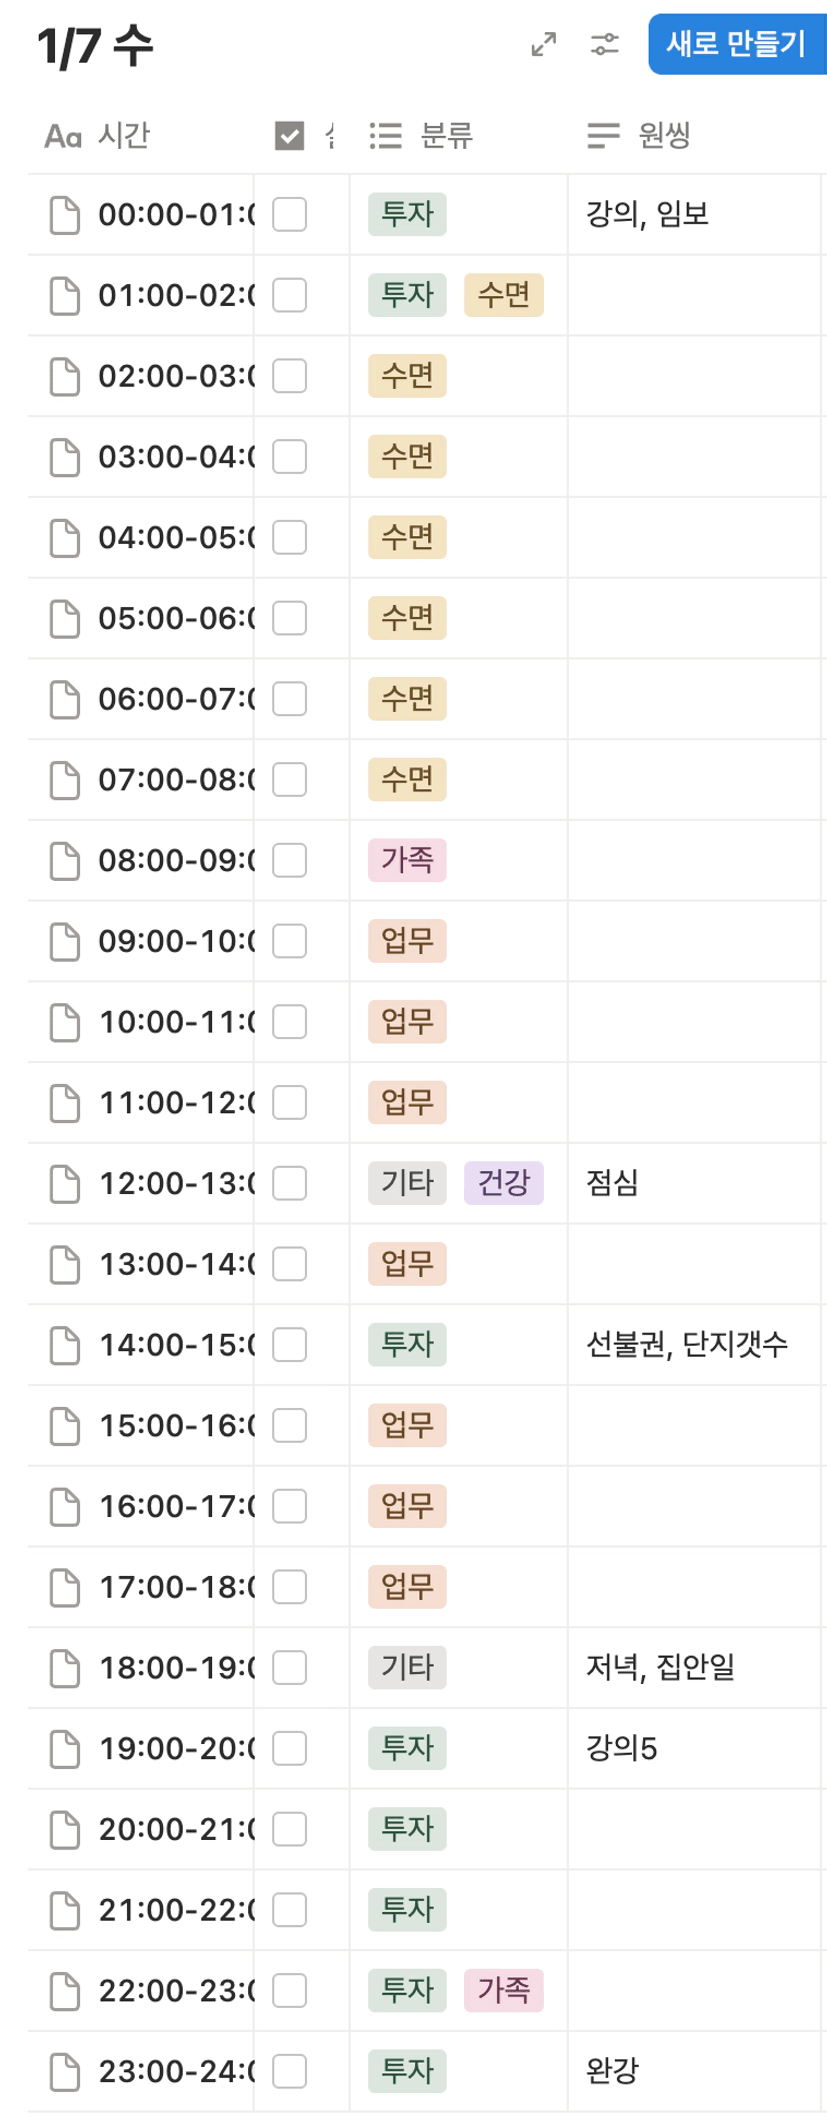Click the checkbox column header icon
Screen dimensions: 827x2125
289,135
